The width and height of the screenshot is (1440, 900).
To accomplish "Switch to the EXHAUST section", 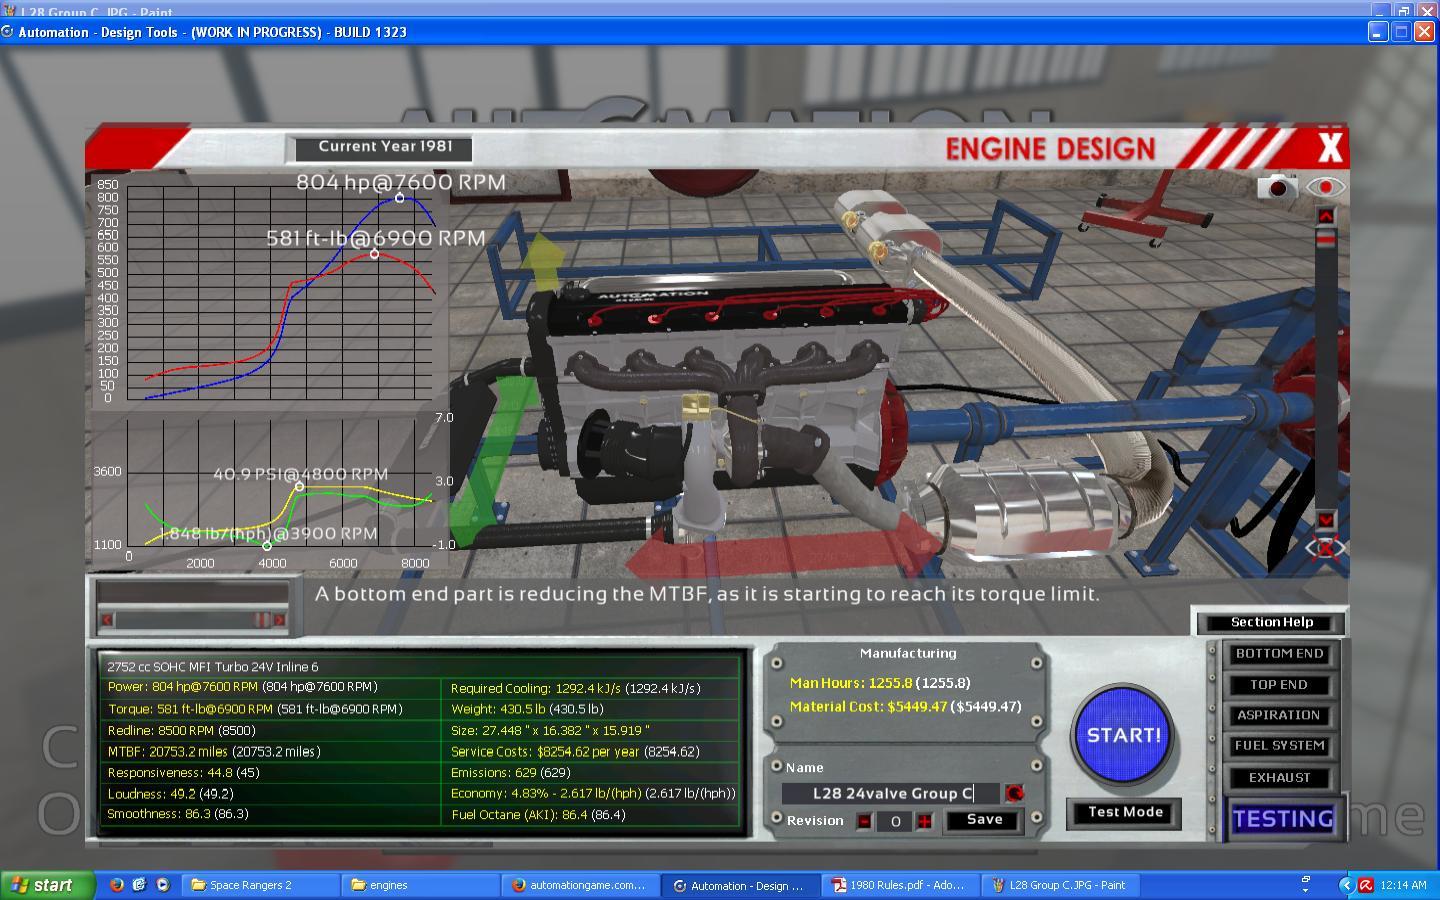I will pyautogui.click(x=1279, y=777).
